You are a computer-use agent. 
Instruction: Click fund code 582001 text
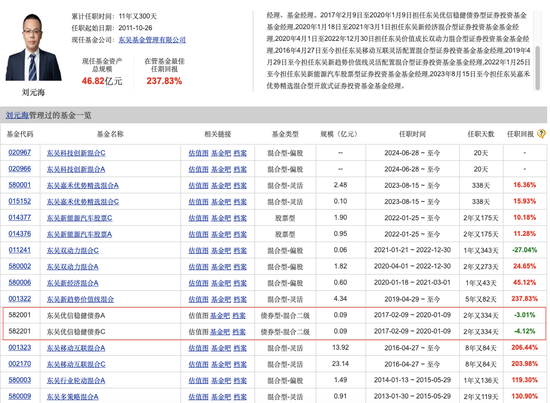[20, 315]
